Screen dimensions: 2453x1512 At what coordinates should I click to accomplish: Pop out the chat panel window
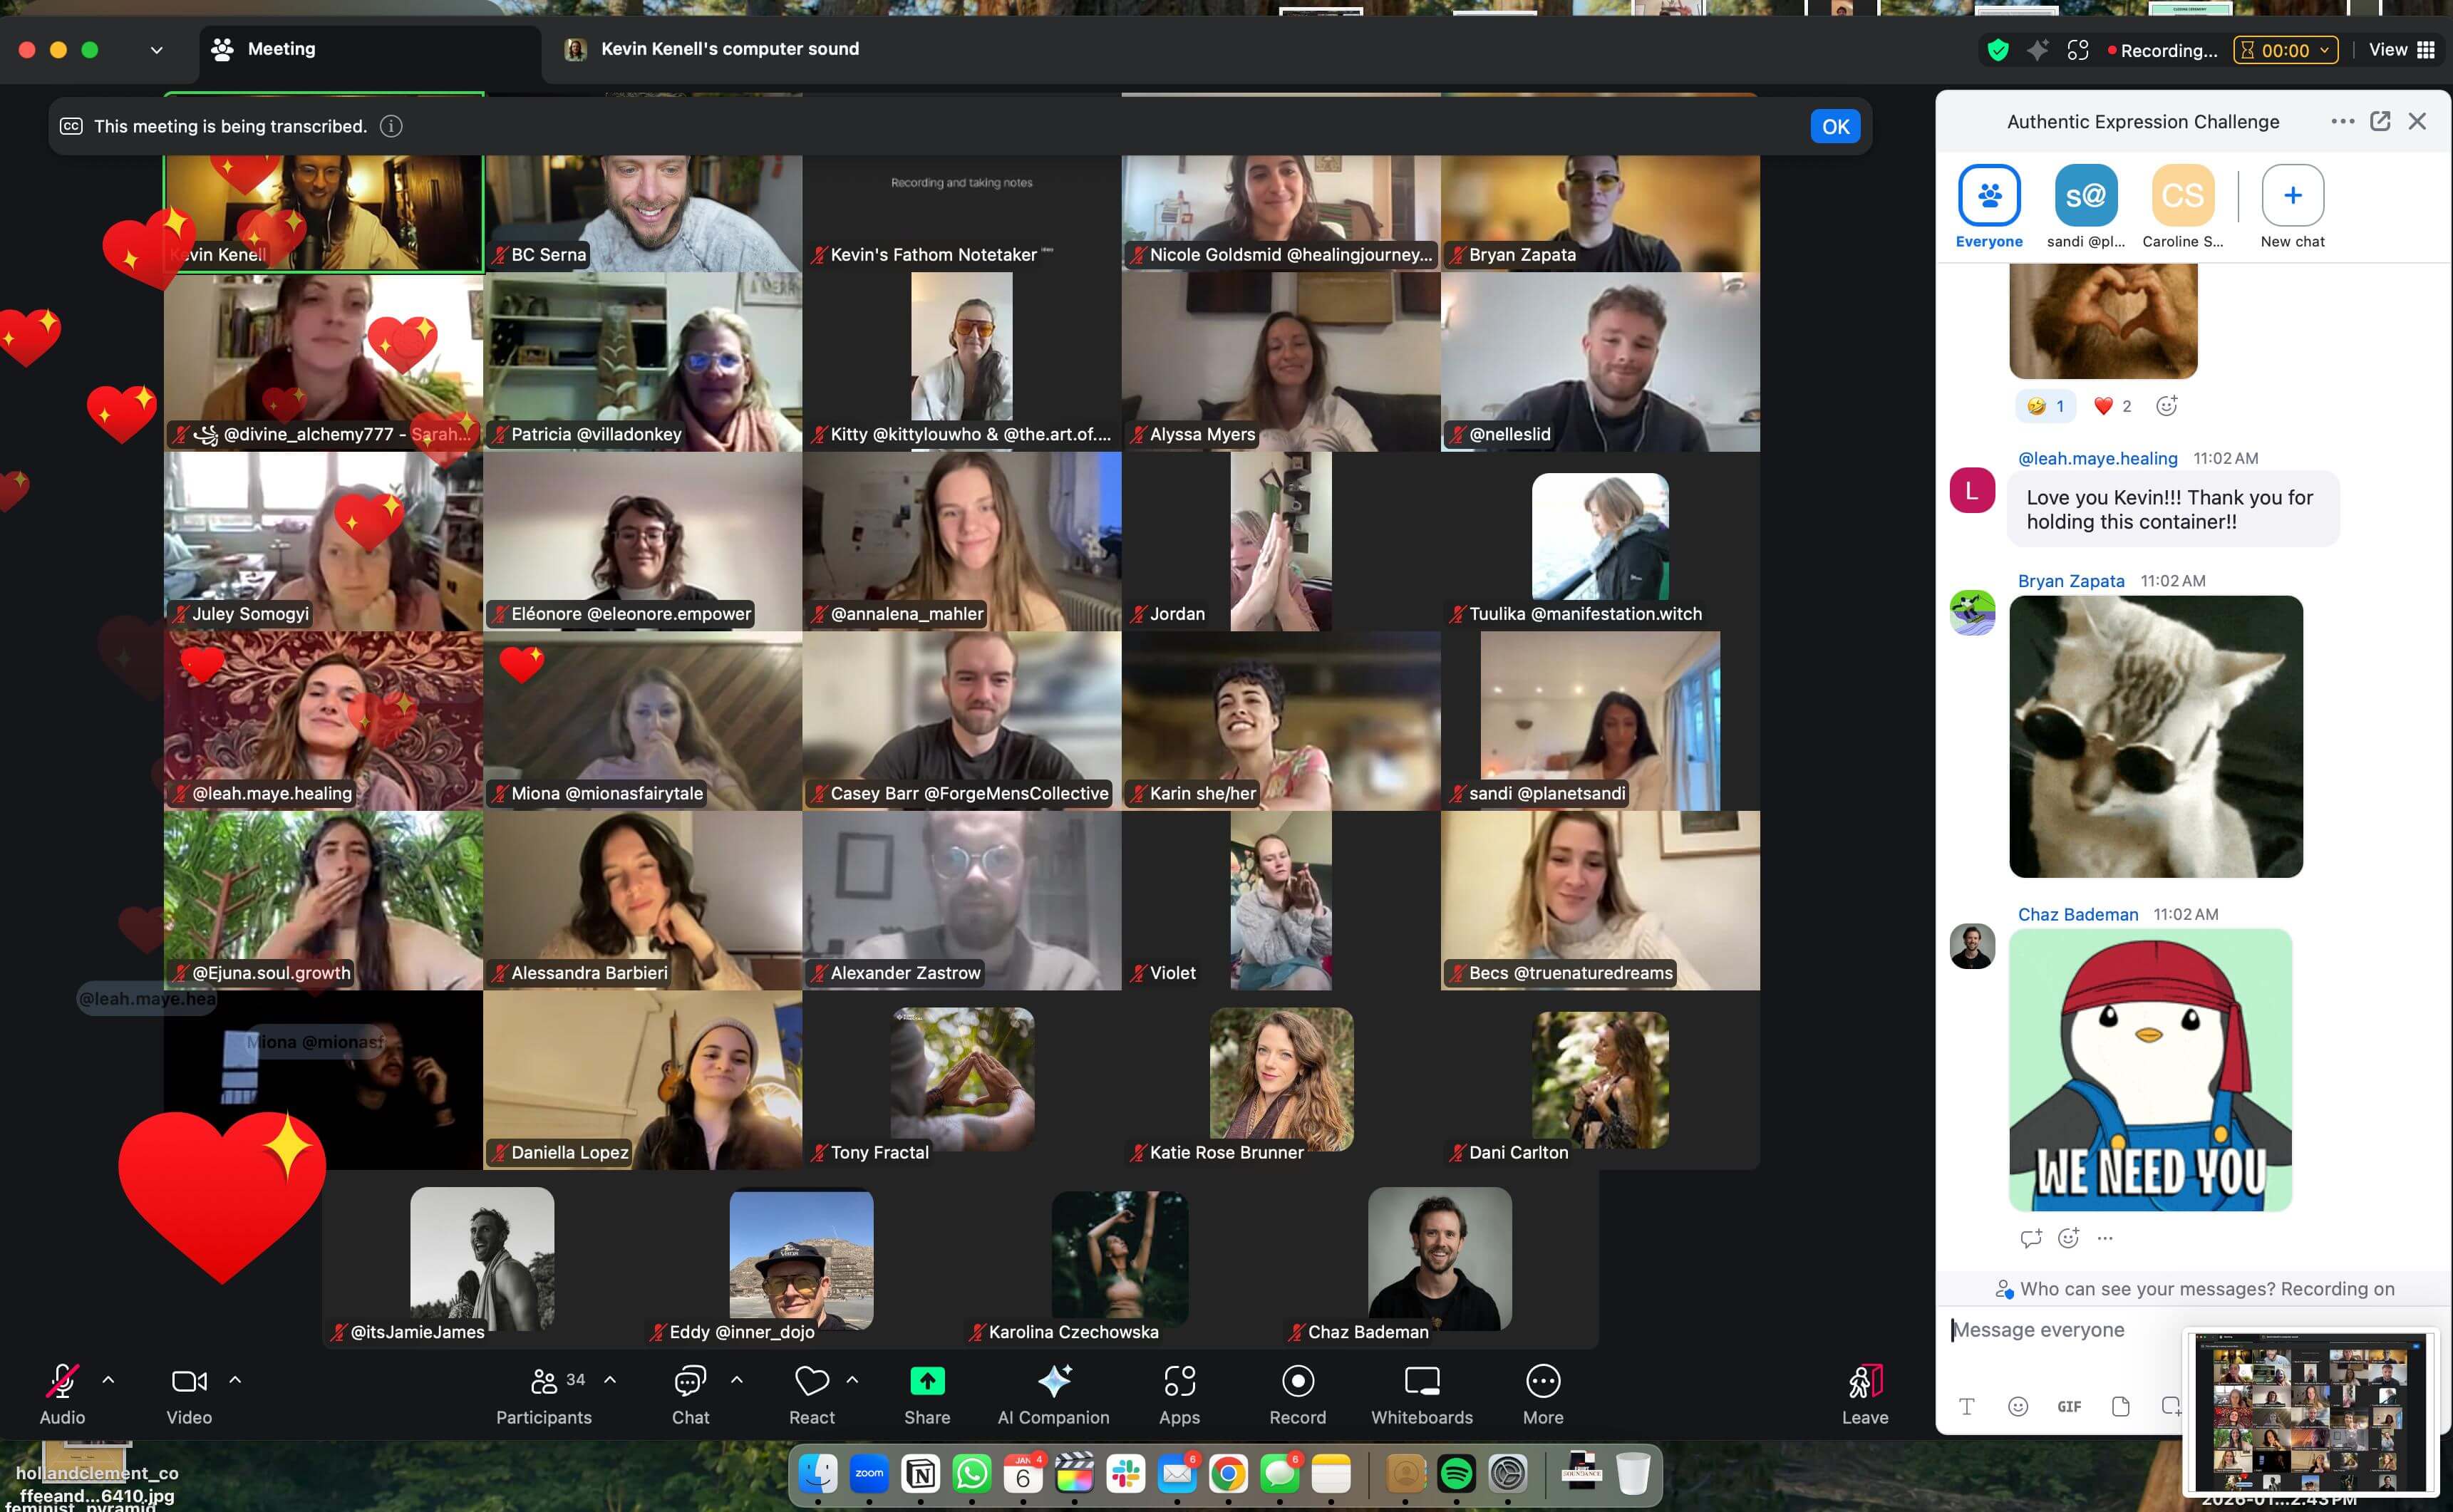tap(2380, 121)
